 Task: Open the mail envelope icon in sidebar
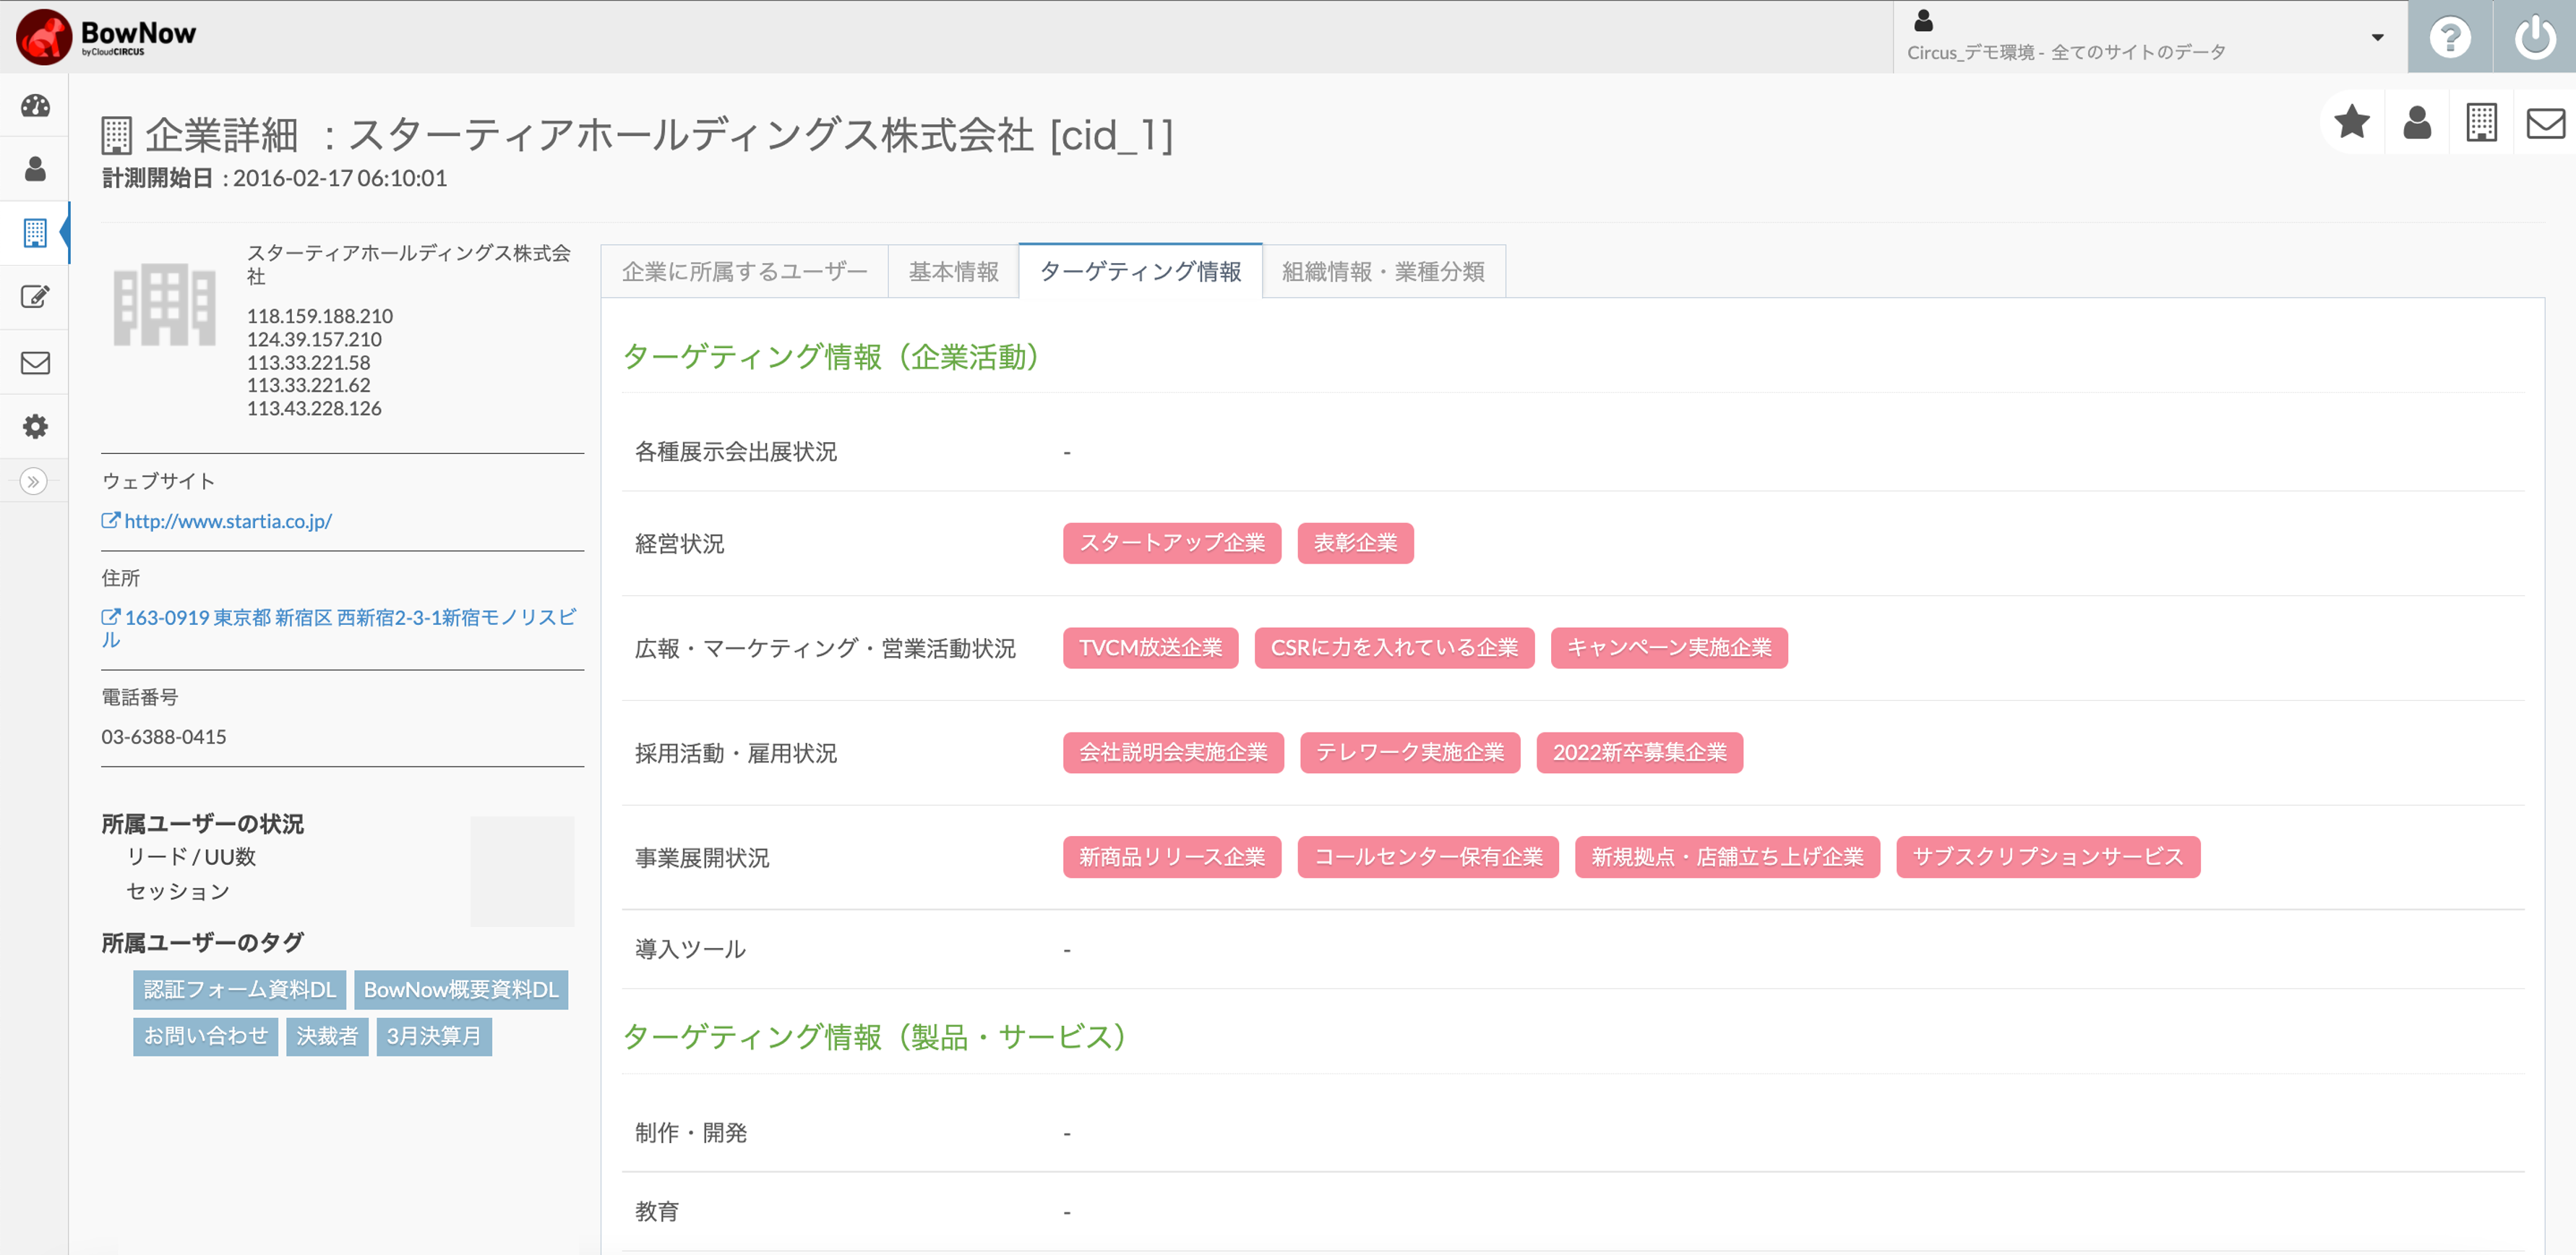click(x=35, y=362)
